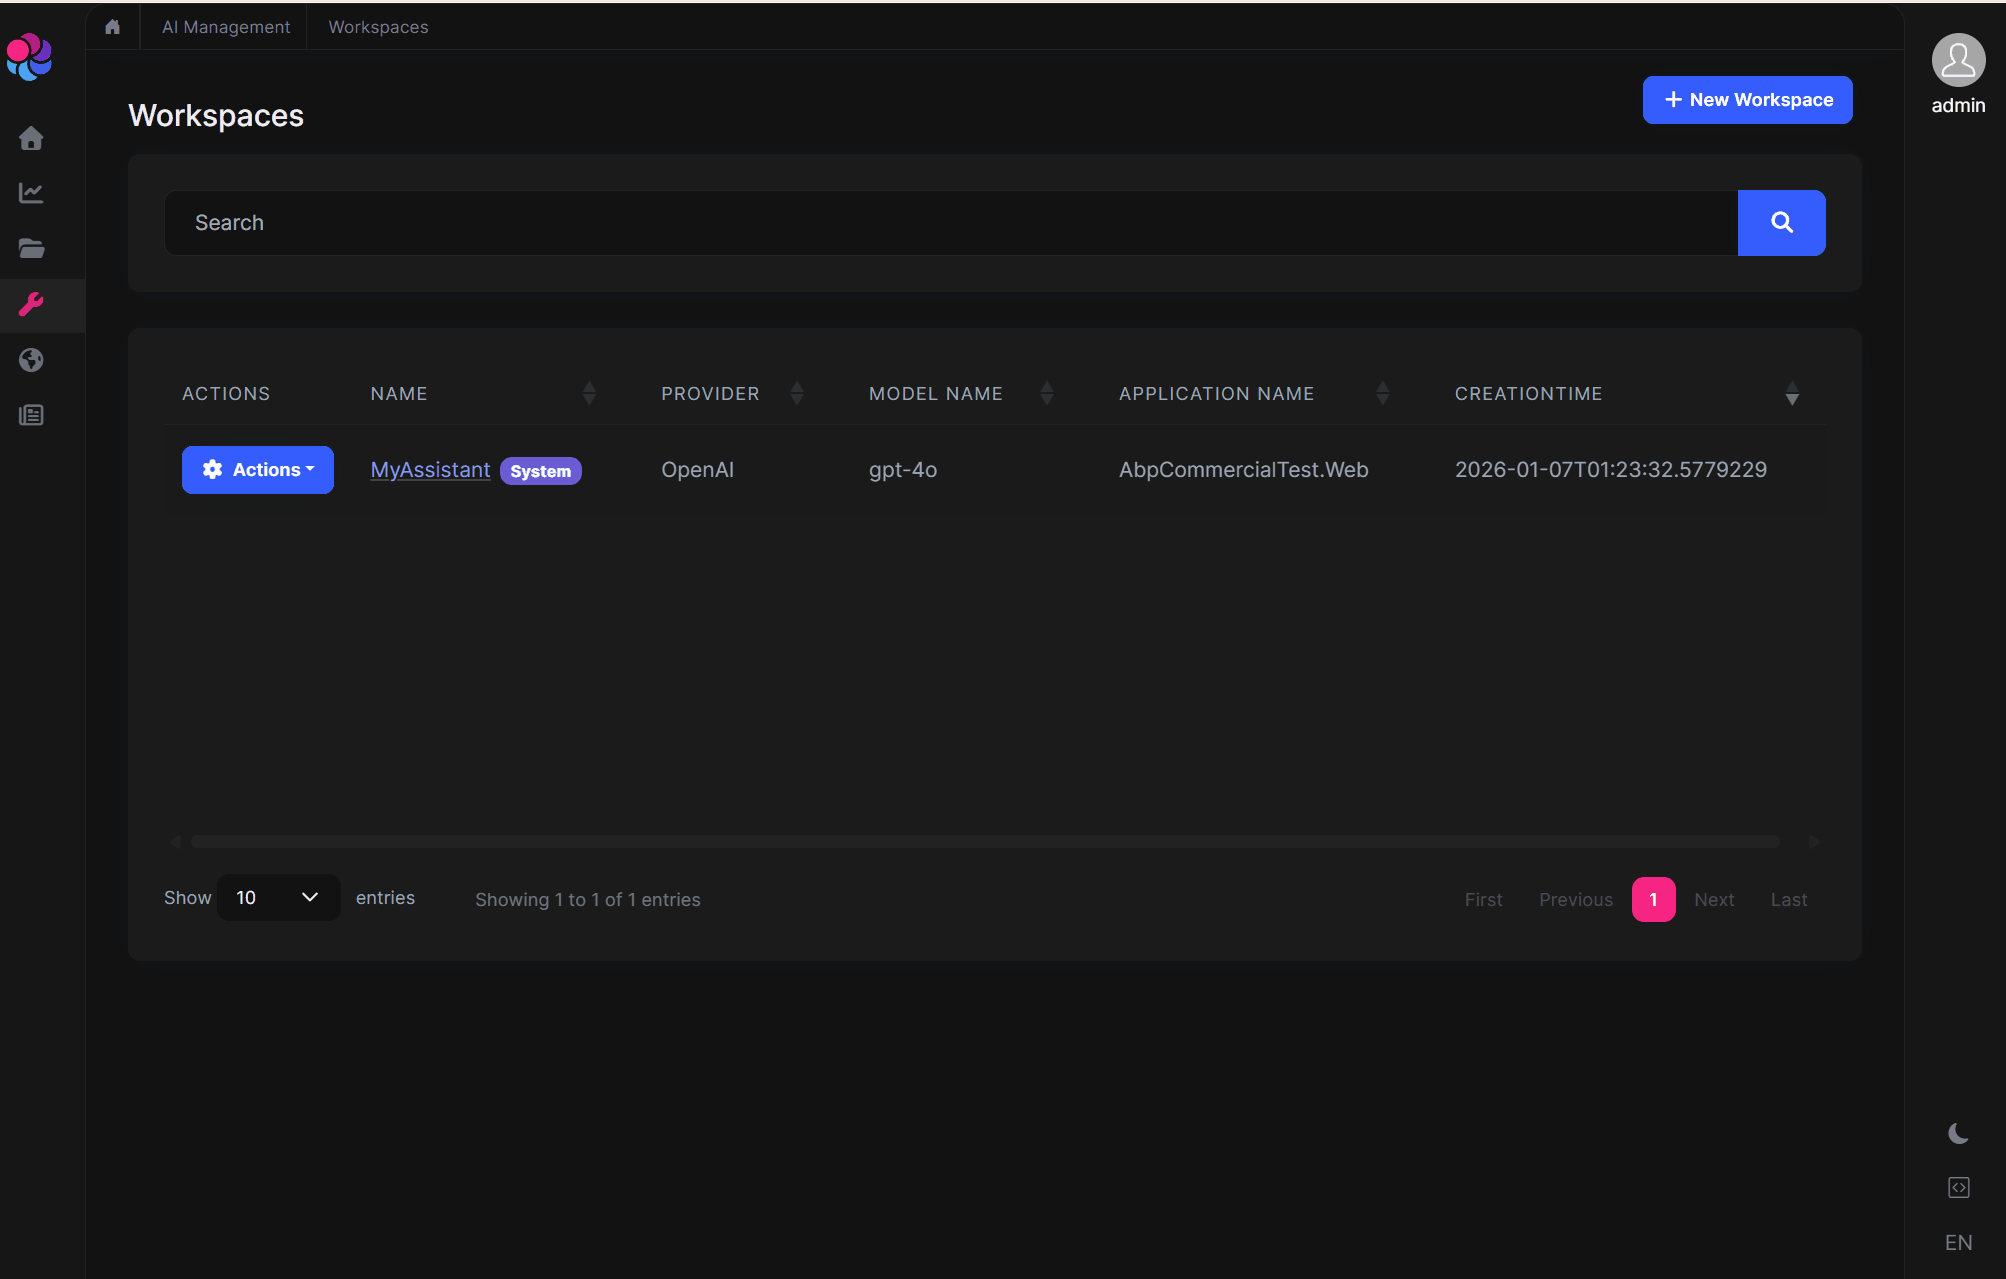
Task: Open the chart dashboard sidebar icon
Action: click(31, 193)
